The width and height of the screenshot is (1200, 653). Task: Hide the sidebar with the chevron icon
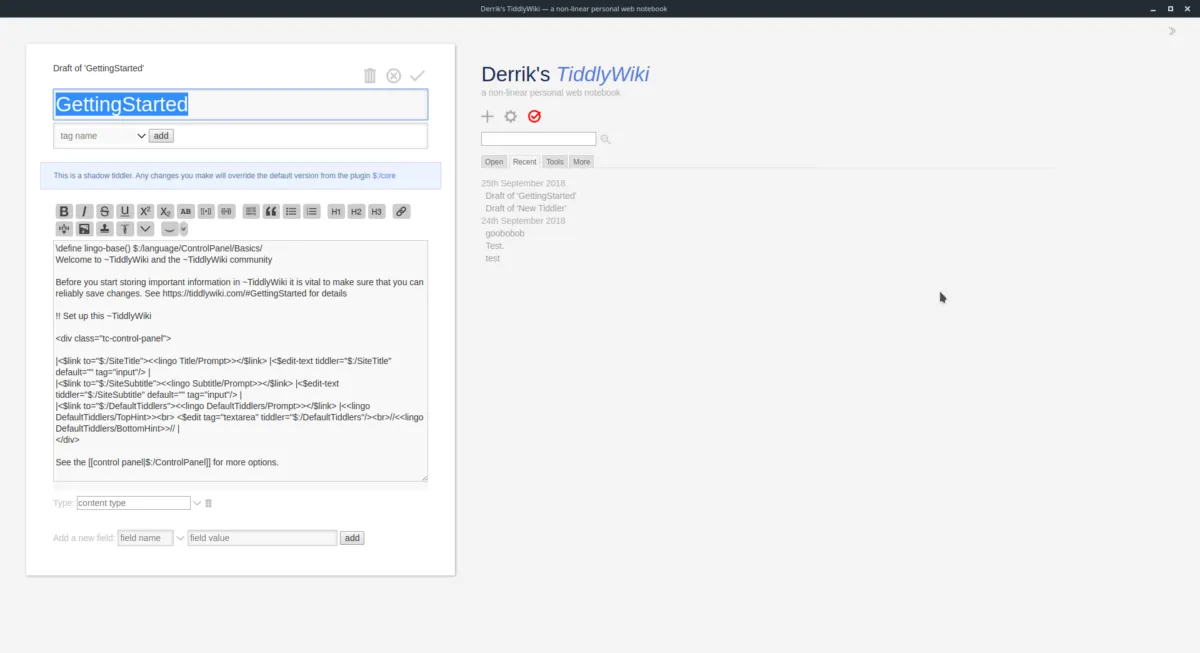(x=1172, y=31)
